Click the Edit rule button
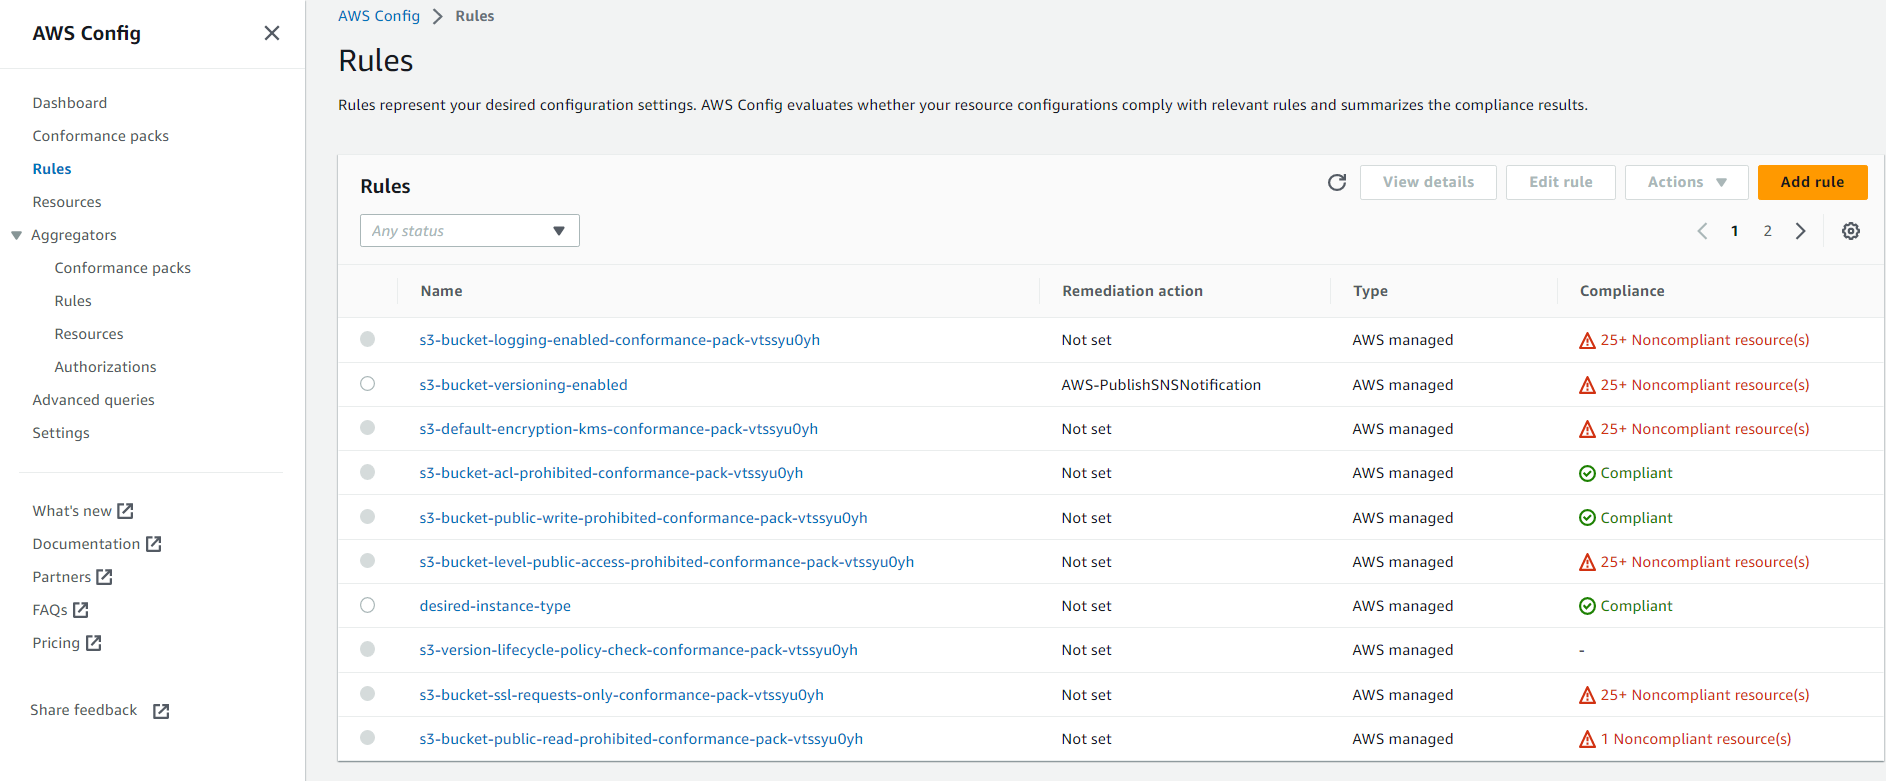The image size is (1886, 781). [x=1561, y=182]
